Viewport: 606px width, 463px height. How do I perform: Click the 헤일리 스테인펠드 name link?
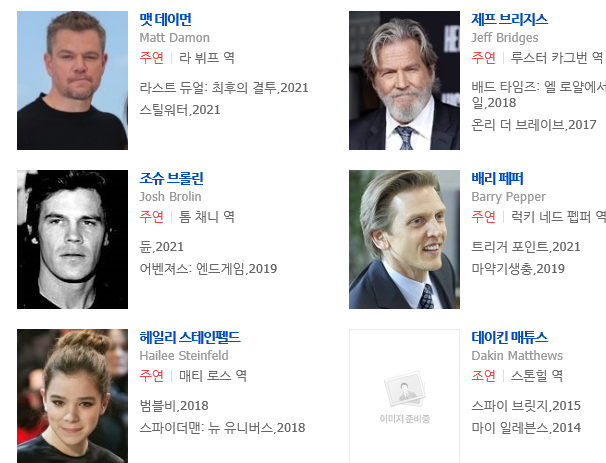[189, 337]
